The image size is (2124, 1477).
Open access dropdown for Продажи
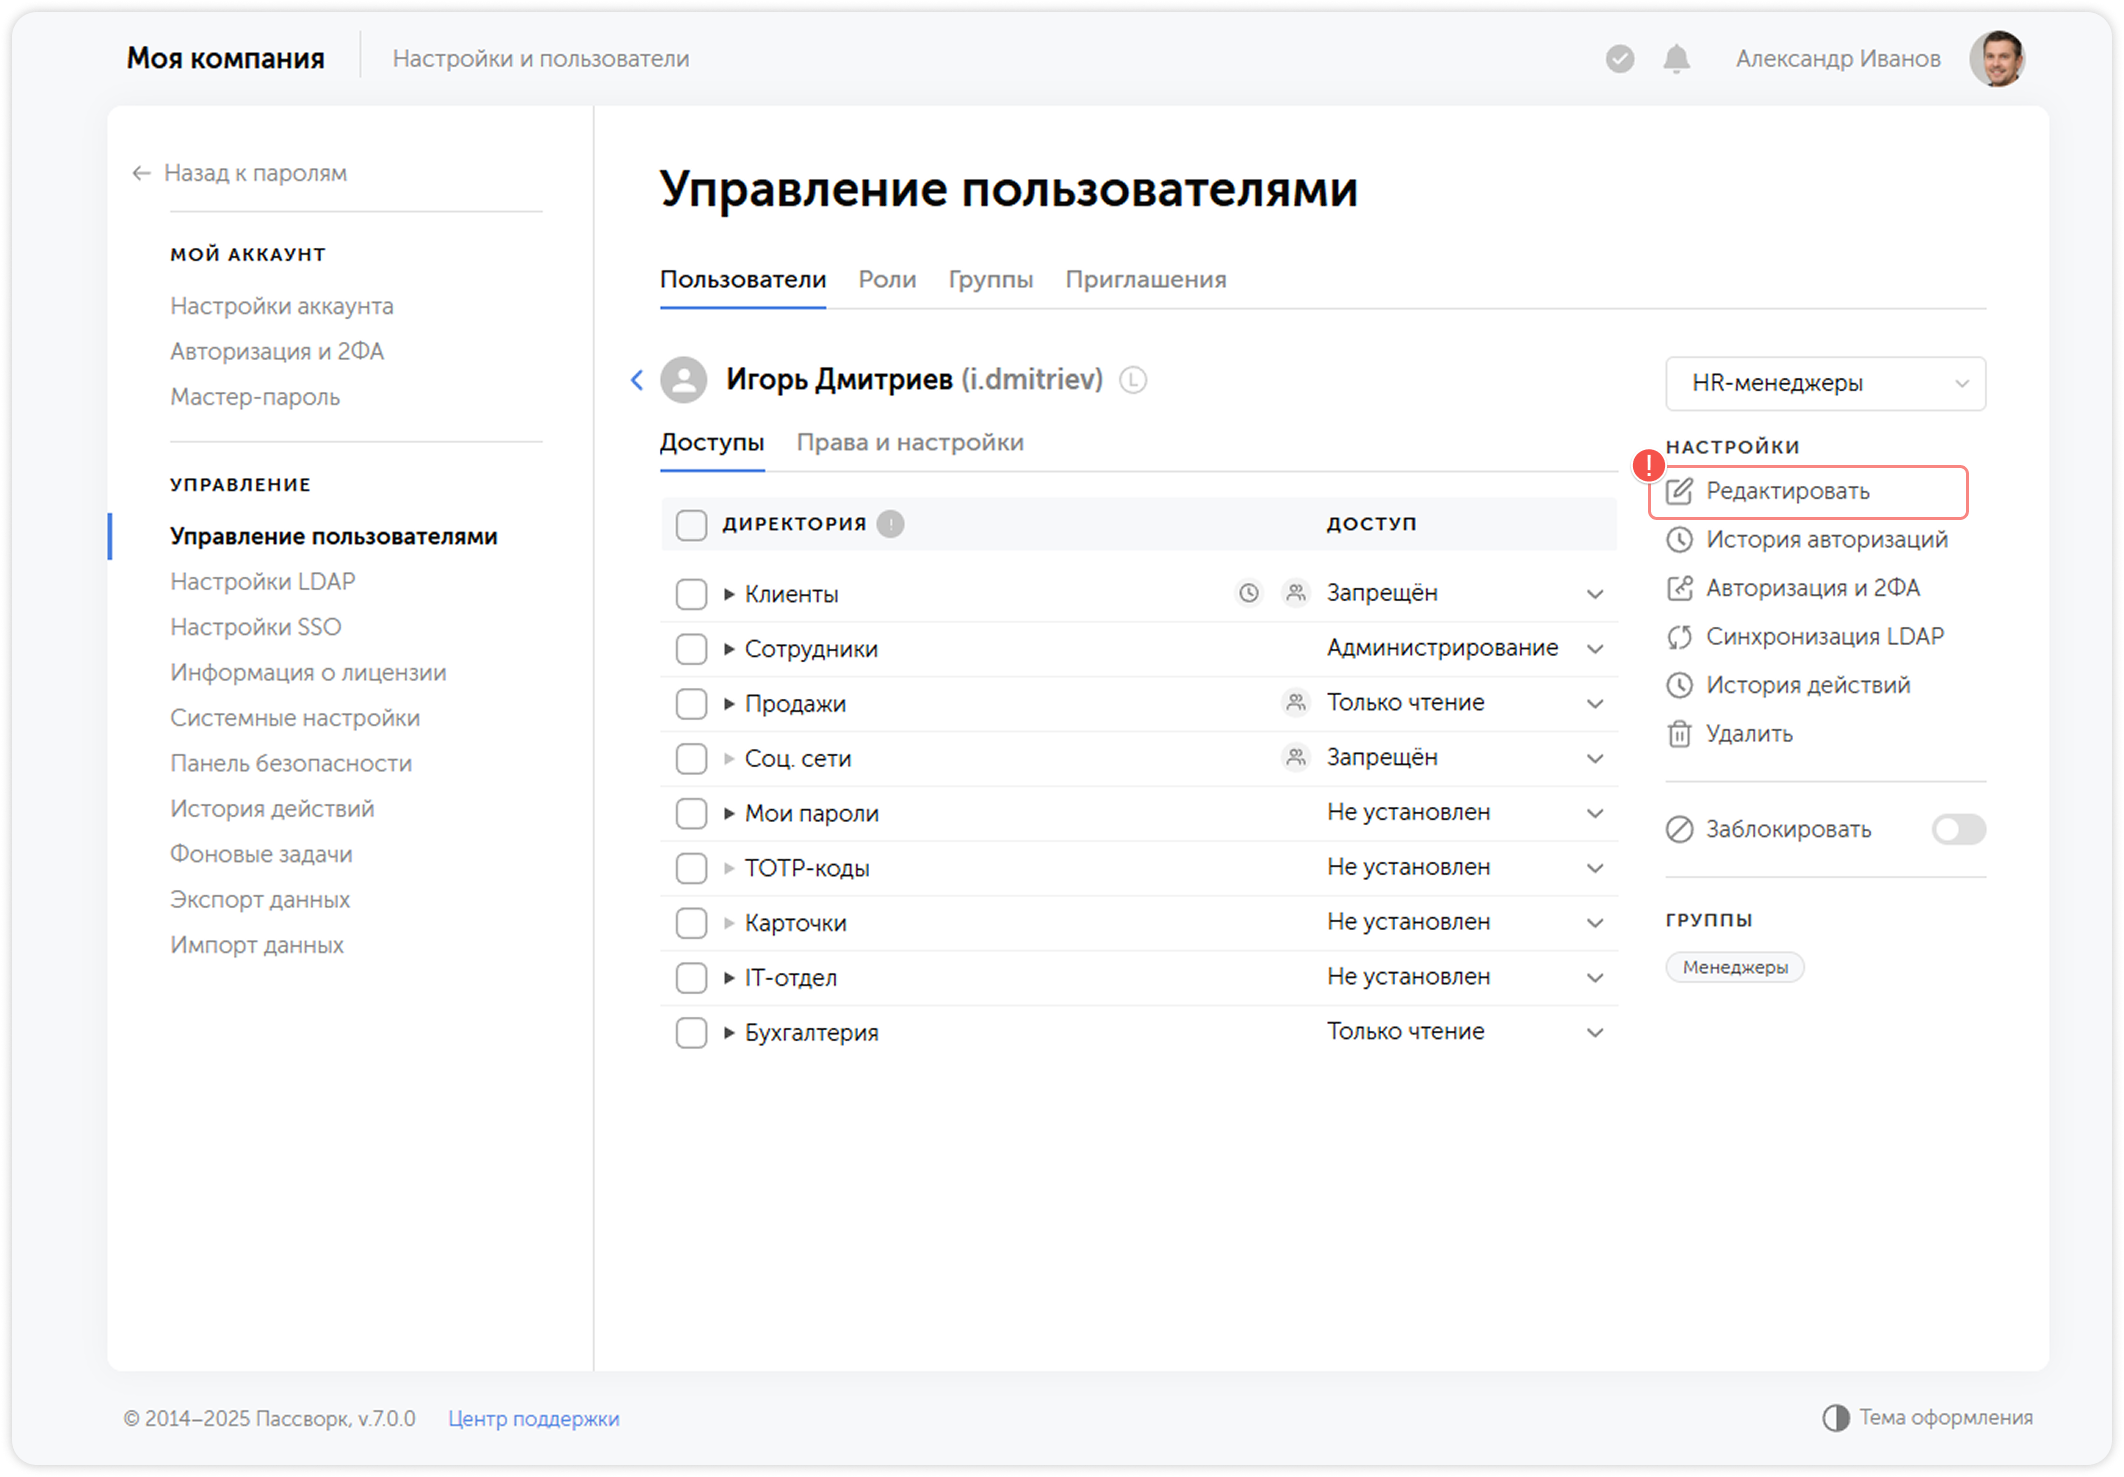pyautogui.click(x=1595, y=704)
